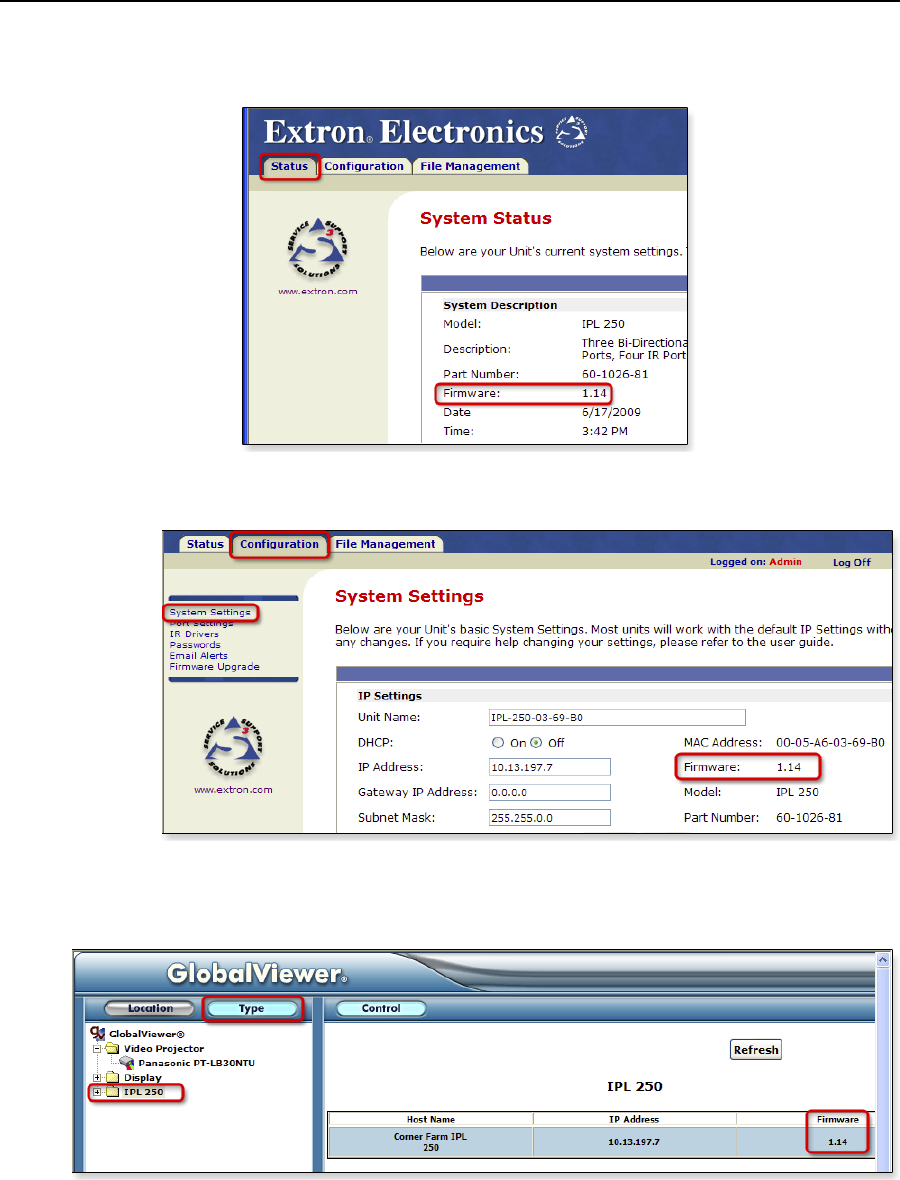This screenshot has height=1180, width=900.
Task: Click the S3 support logo under System Status sidebar
Action: pos(318,248)
